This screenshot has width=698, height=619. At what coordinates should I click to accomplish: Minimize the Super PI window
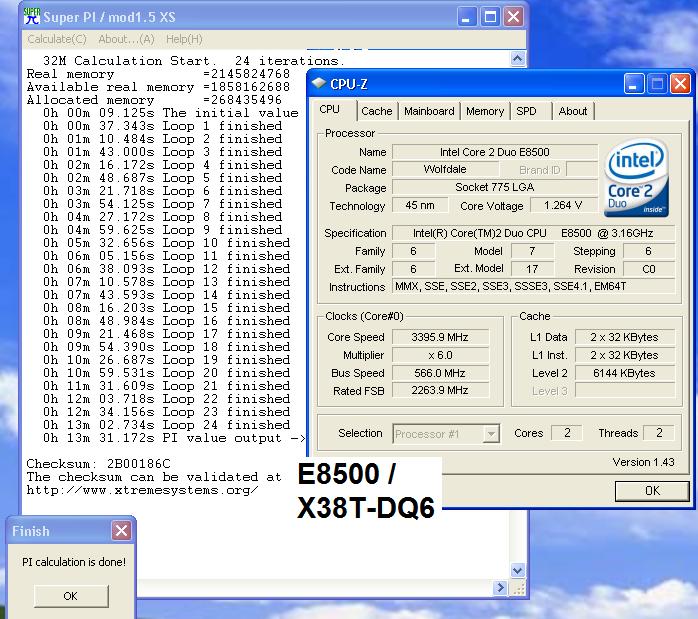point(467,17)
